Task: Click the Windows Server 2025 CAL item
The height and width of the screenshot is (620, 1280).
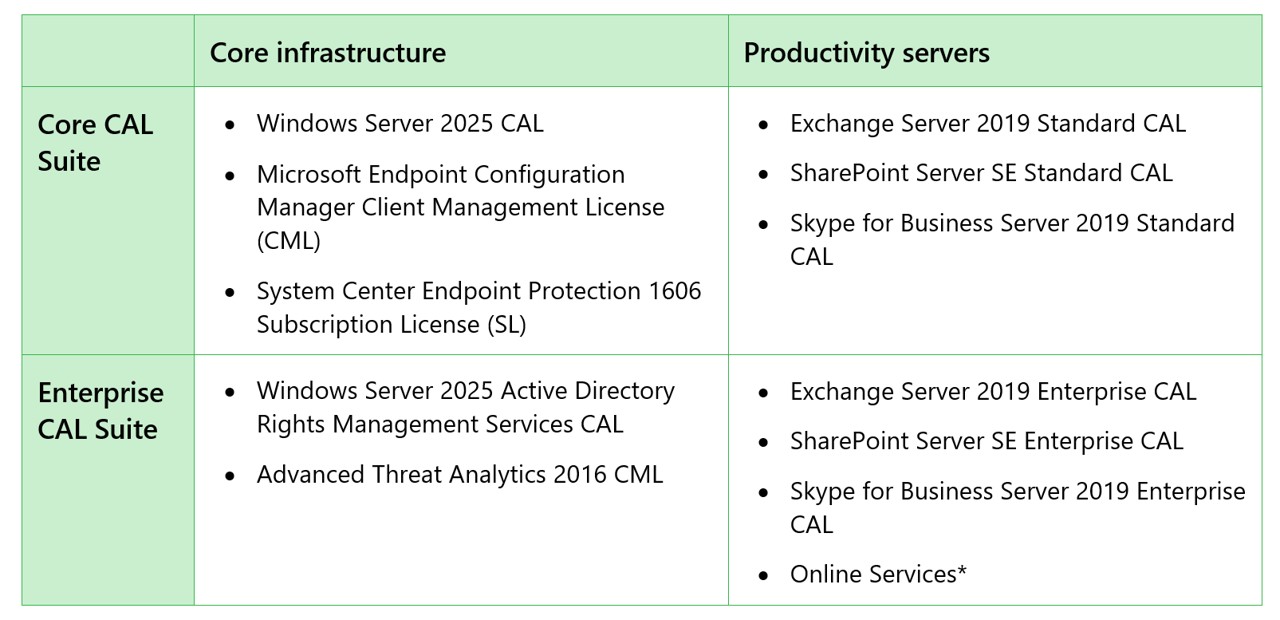Action: (400, 123)
